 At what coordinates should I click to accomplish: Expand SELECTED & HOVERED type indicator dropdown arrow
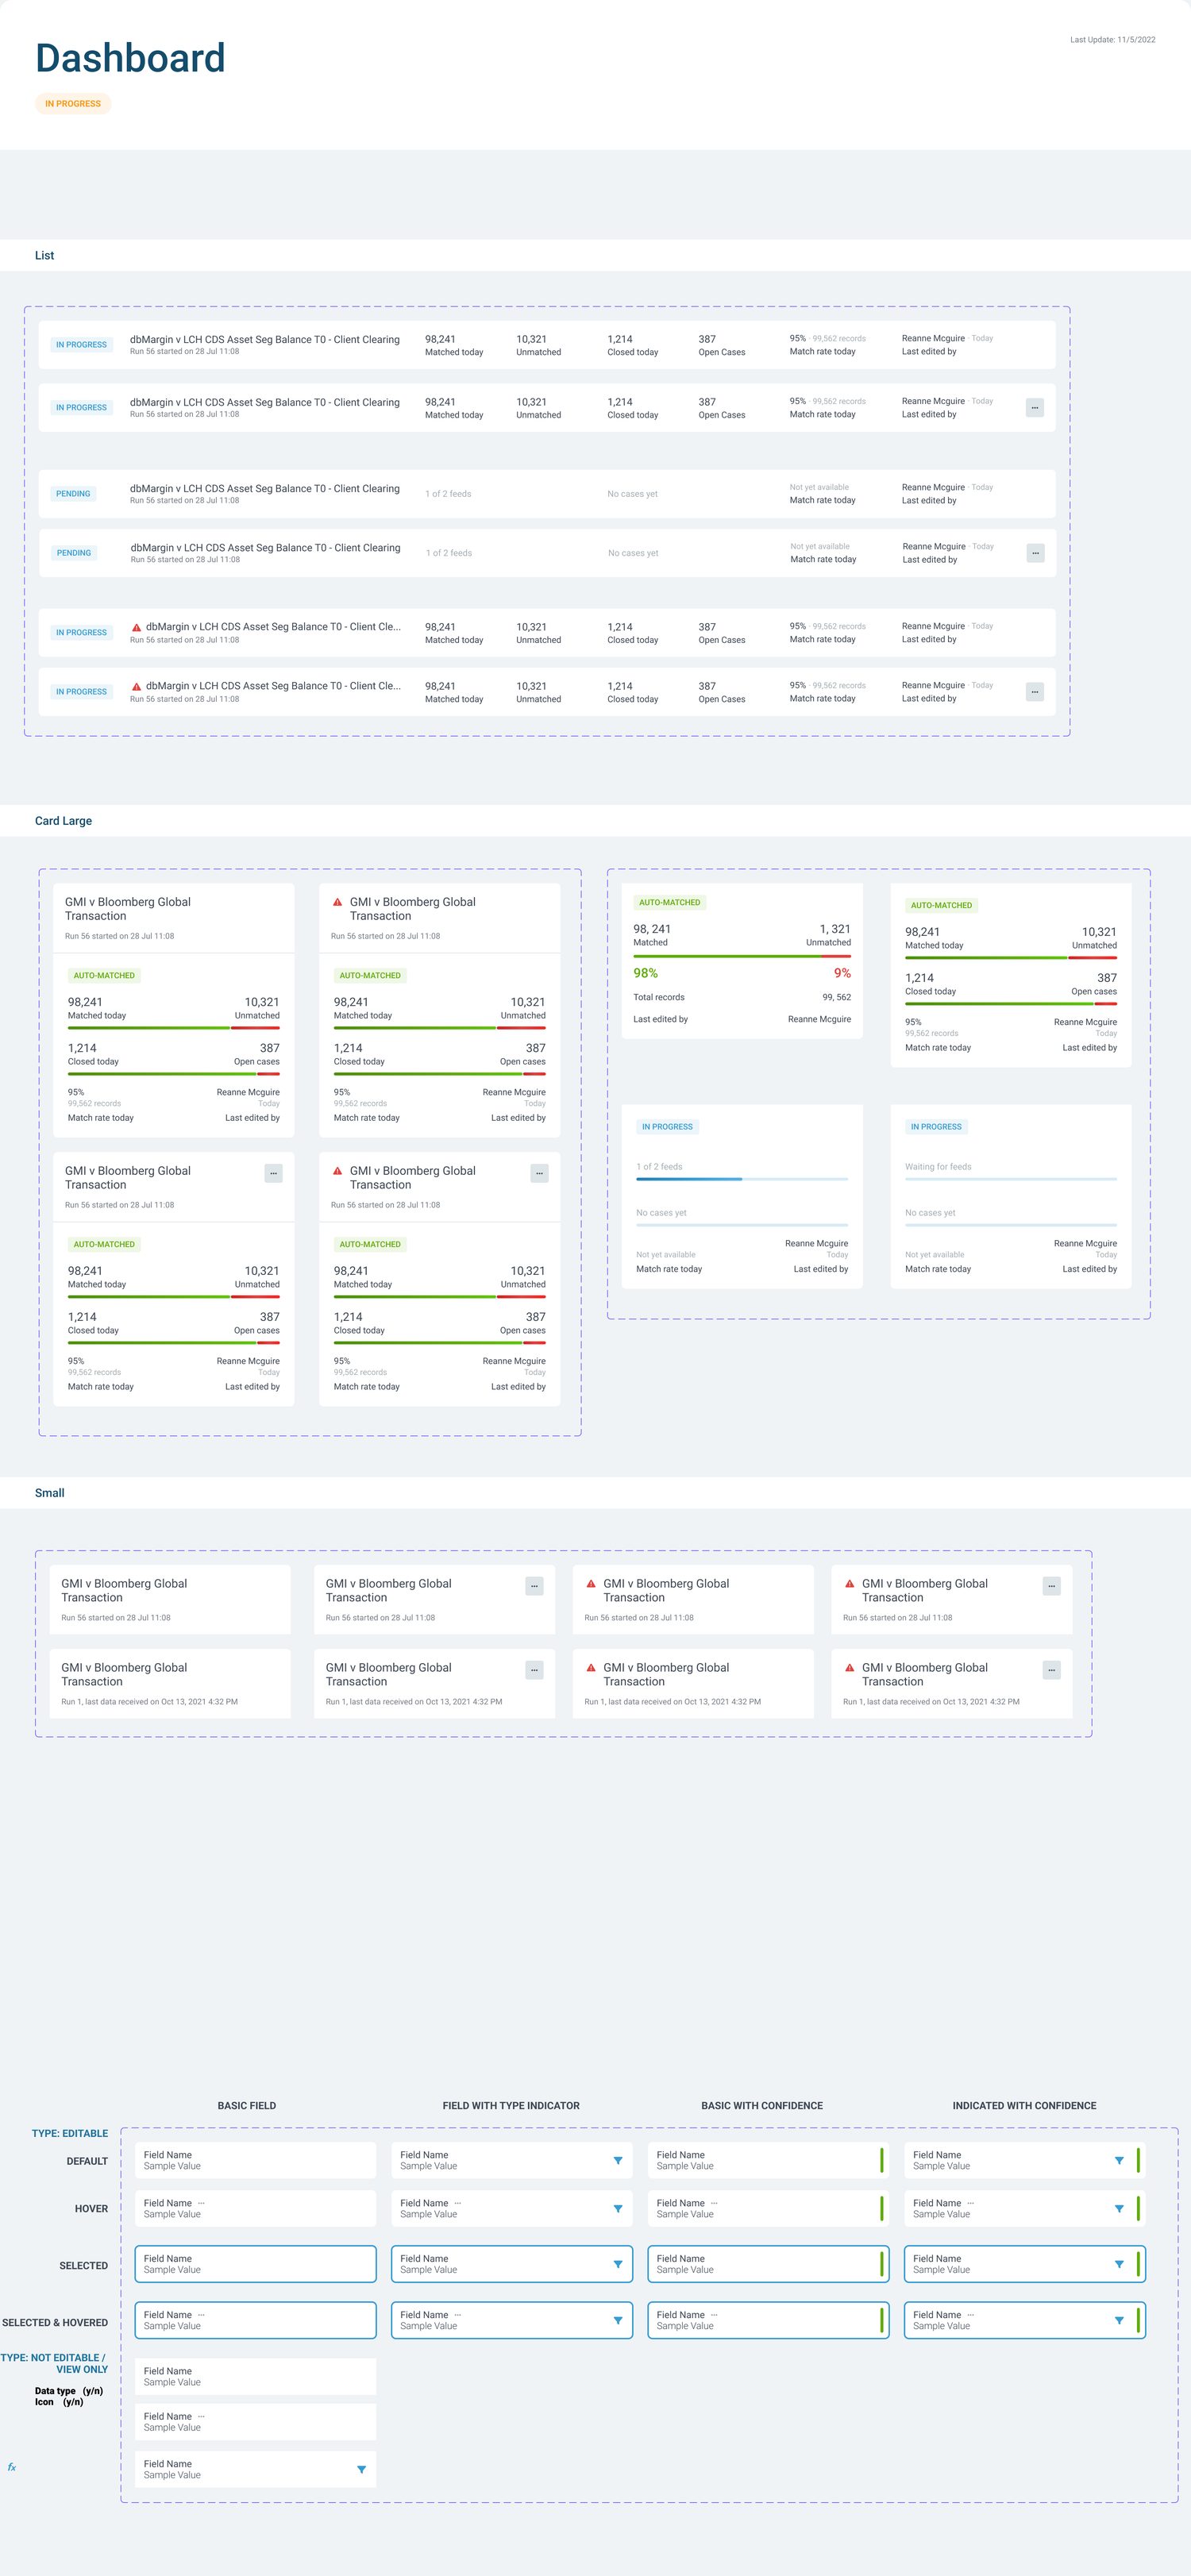click(x=618, y=2321)
